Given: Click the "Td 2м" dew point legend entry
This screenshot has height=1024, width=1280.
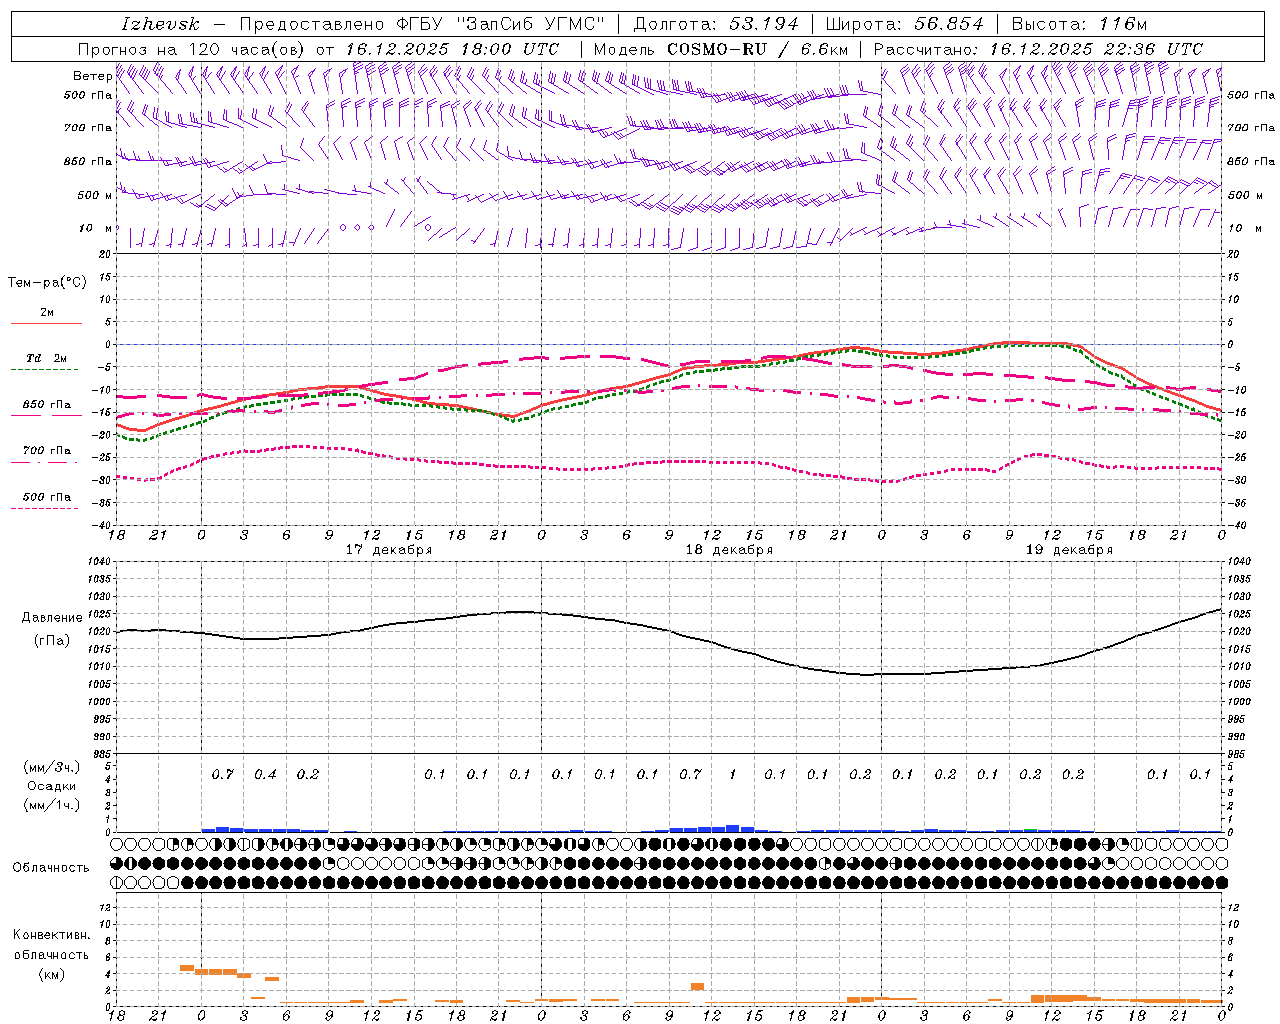Looking at the screenshot, I should pyautogui.click(x=46, y=358).
